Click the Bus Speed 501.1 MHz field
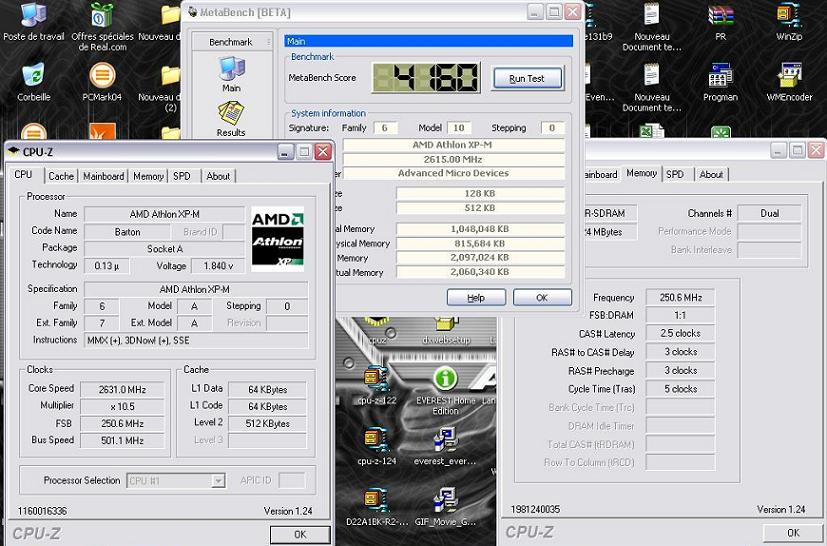The image size is (827, 546). coord(122,440)
